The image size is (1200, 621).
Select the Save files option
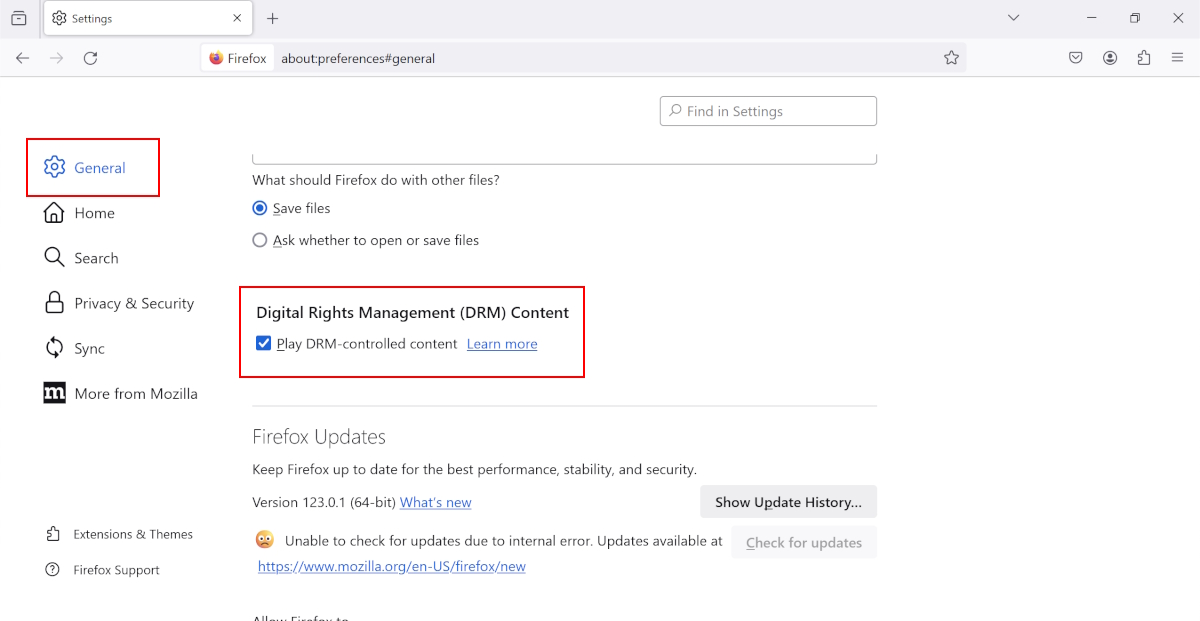pyautogui.click(x=259, y=208)
